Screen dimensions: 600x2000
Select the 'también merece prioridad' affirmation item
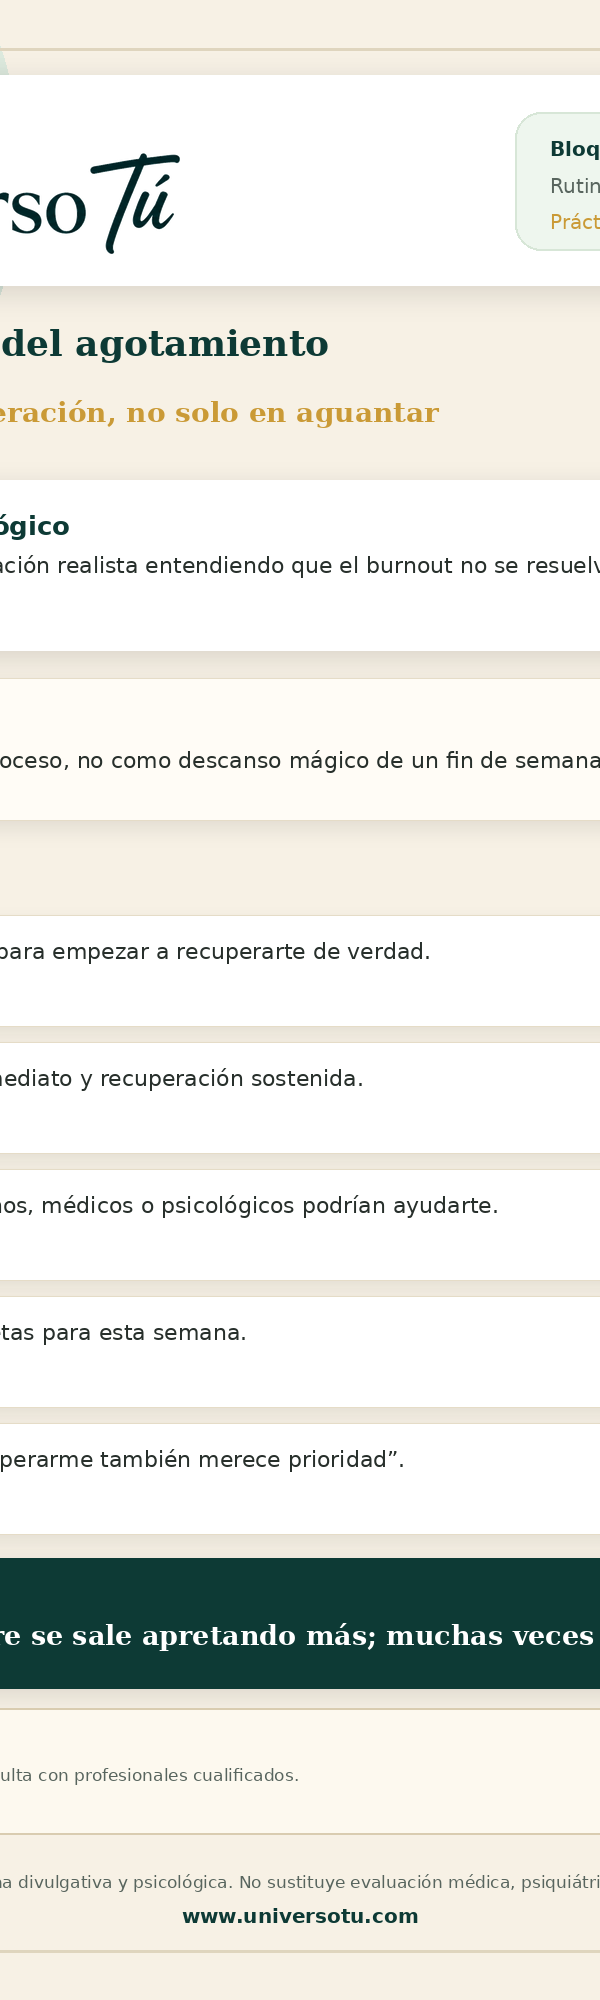(x=300, y=1478)
